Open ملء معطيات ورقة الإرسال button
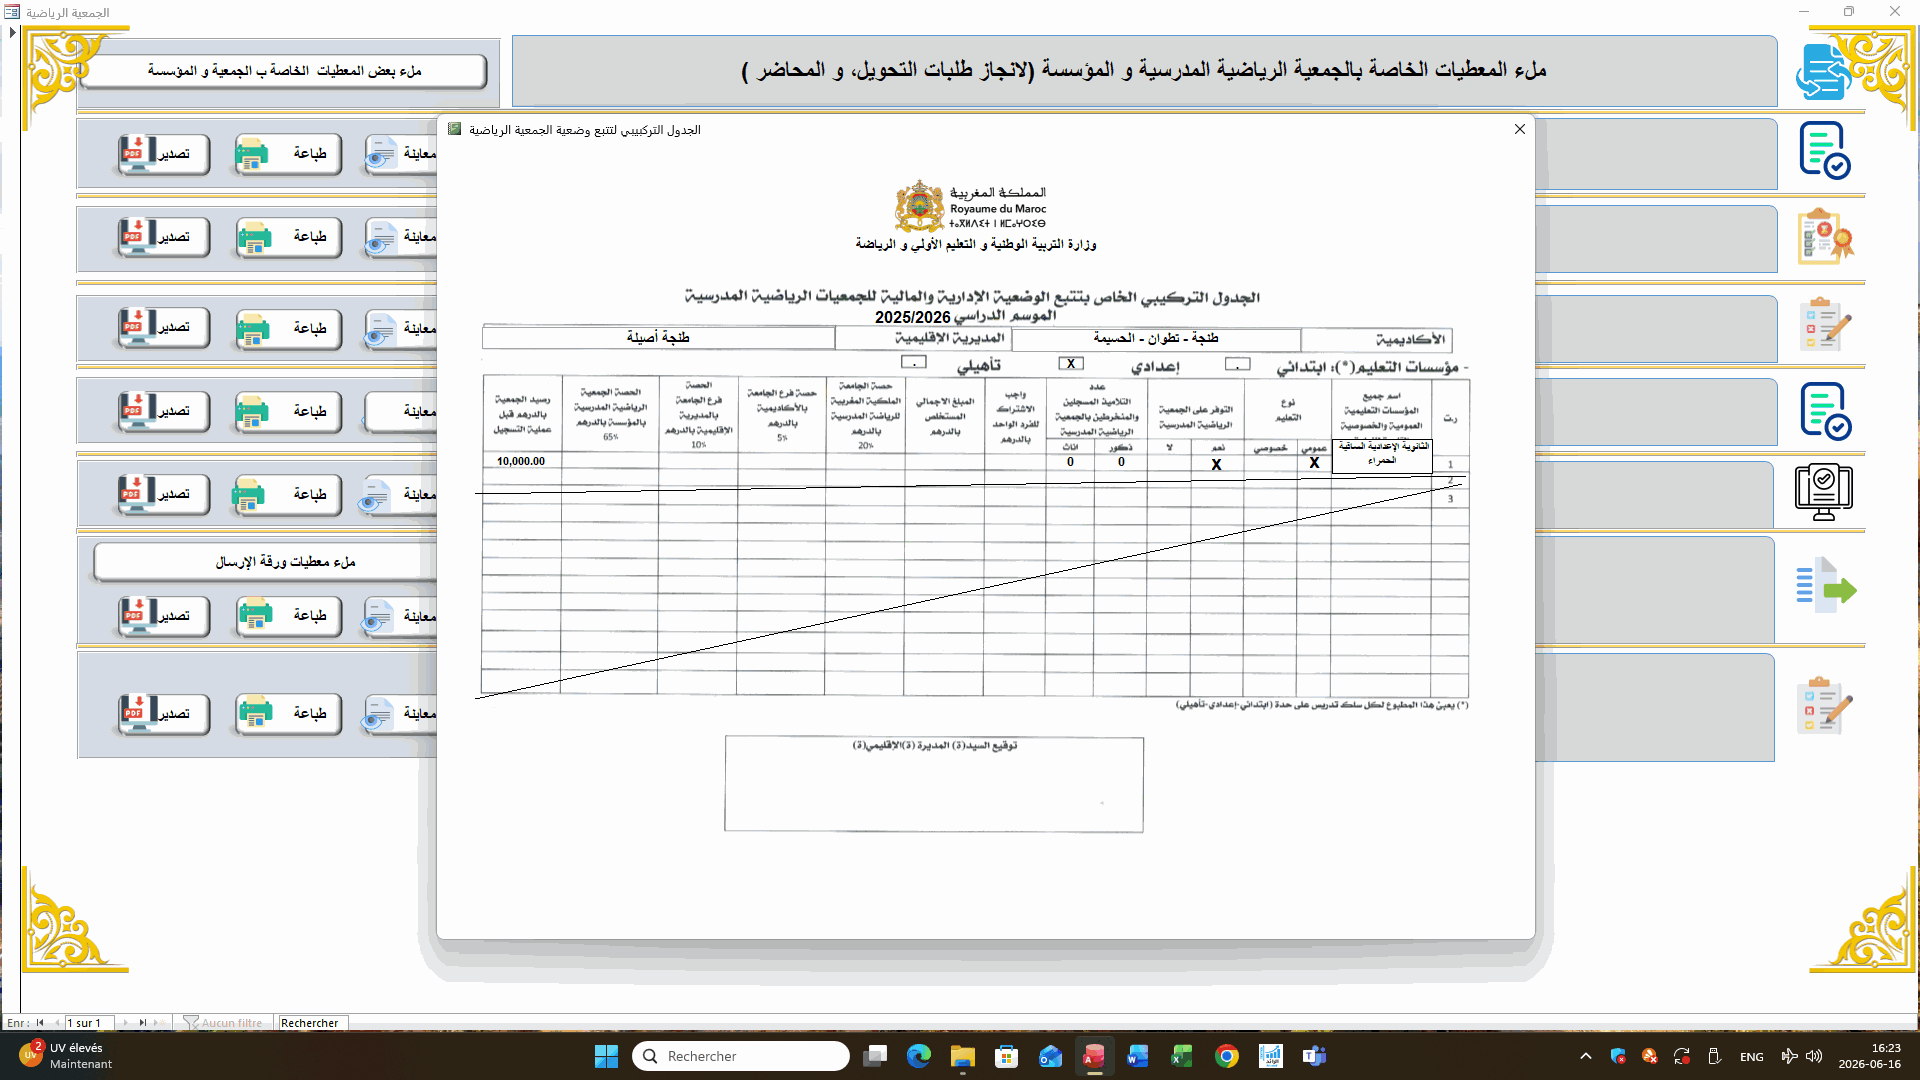 266,562
